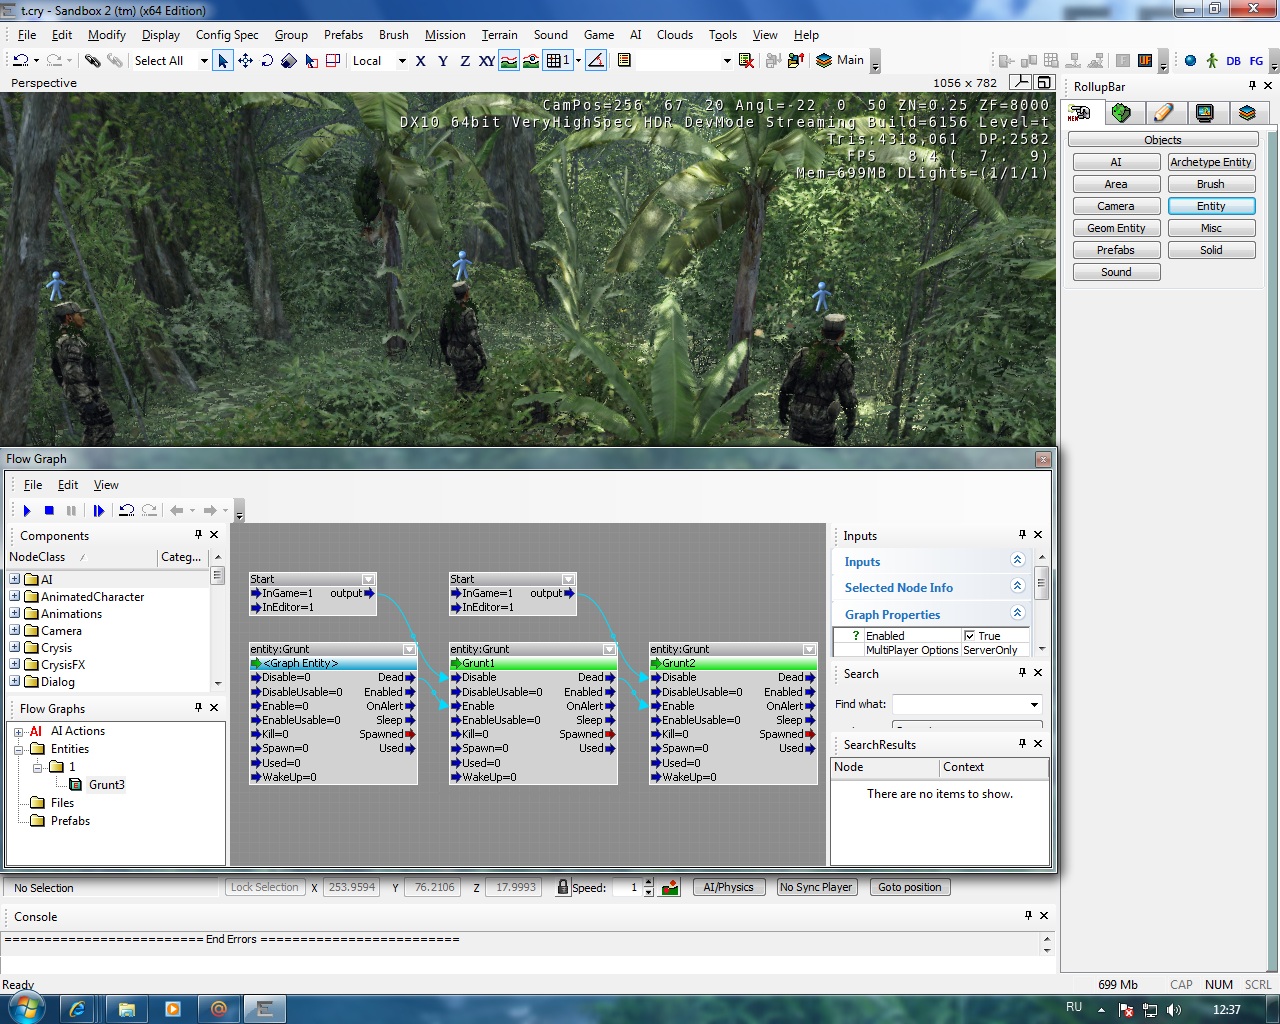Collapse Entities in Flow Graphs tree
Screen dimensions: 1280x1024
pyautogui.click(x=18, y=749)
